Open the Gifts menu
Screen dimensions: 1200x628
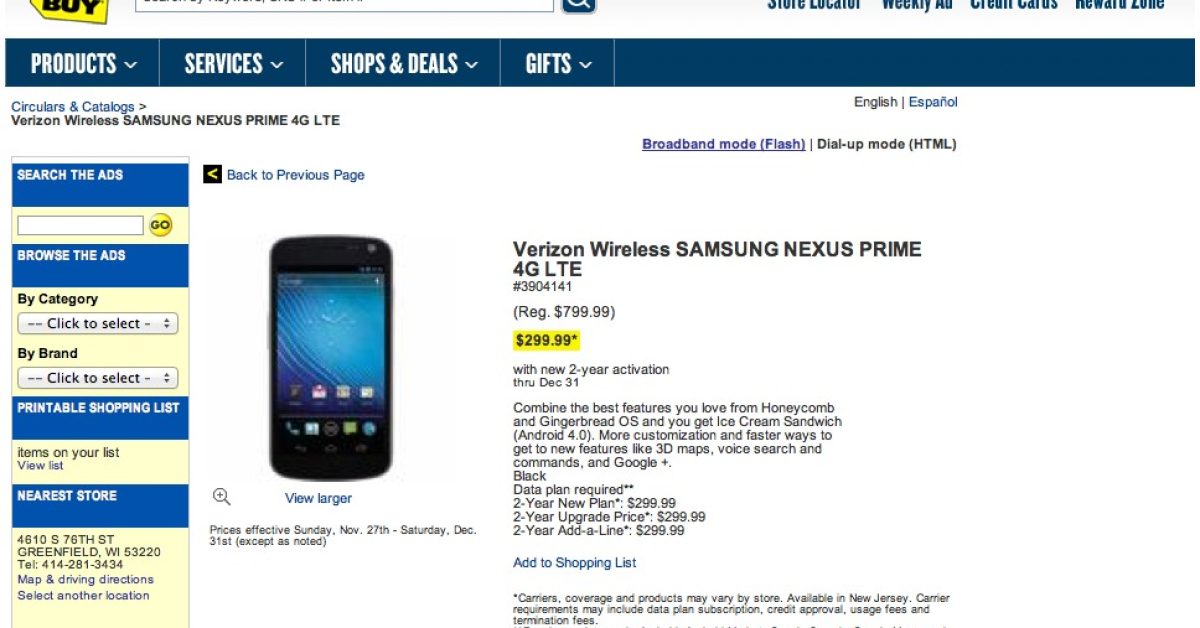click(x=558, y=64)
